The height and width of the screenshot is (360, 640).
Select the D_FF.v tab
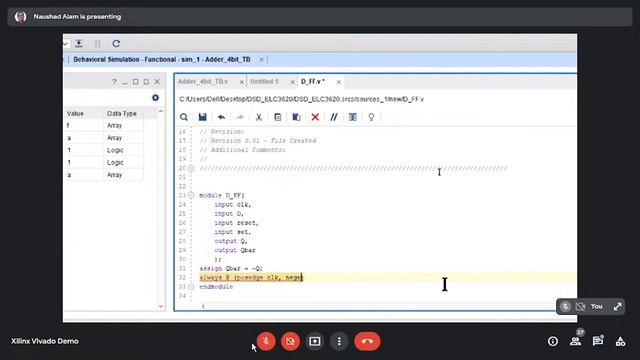point(313,82)
